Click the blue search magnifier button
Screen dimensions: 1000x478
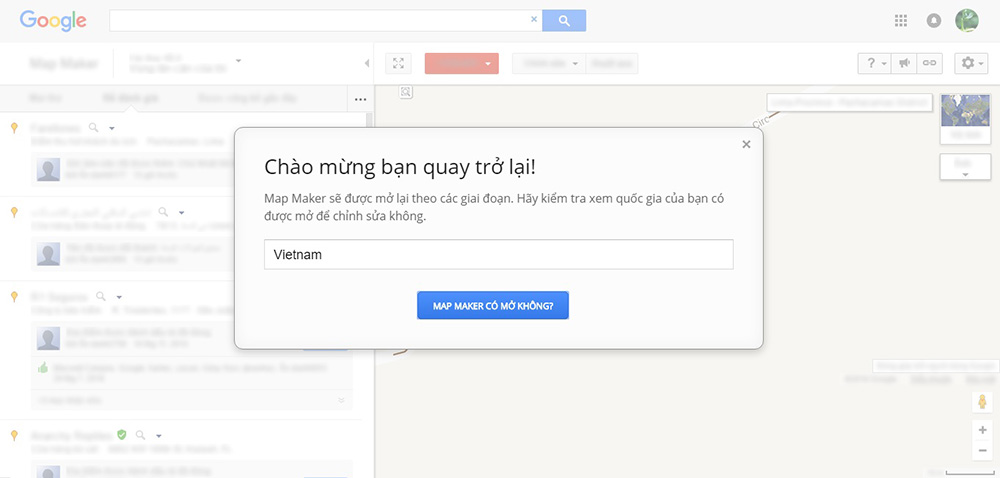(x=564, y=20)
